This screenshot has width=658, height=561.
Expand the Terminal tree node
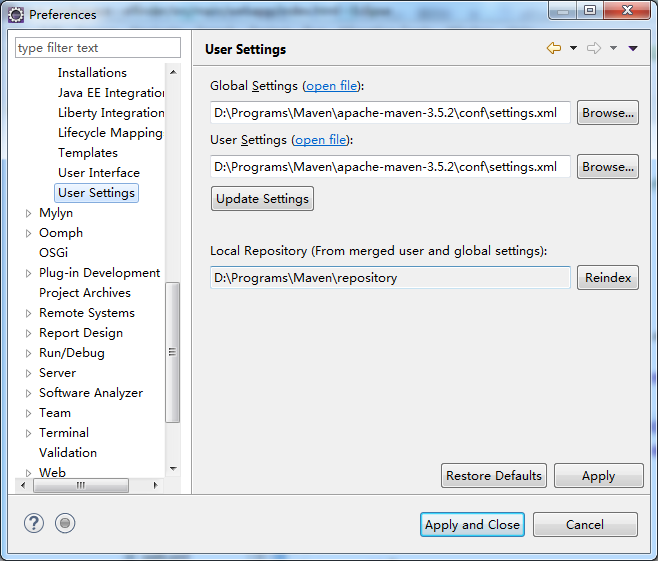tap(28, 433)
